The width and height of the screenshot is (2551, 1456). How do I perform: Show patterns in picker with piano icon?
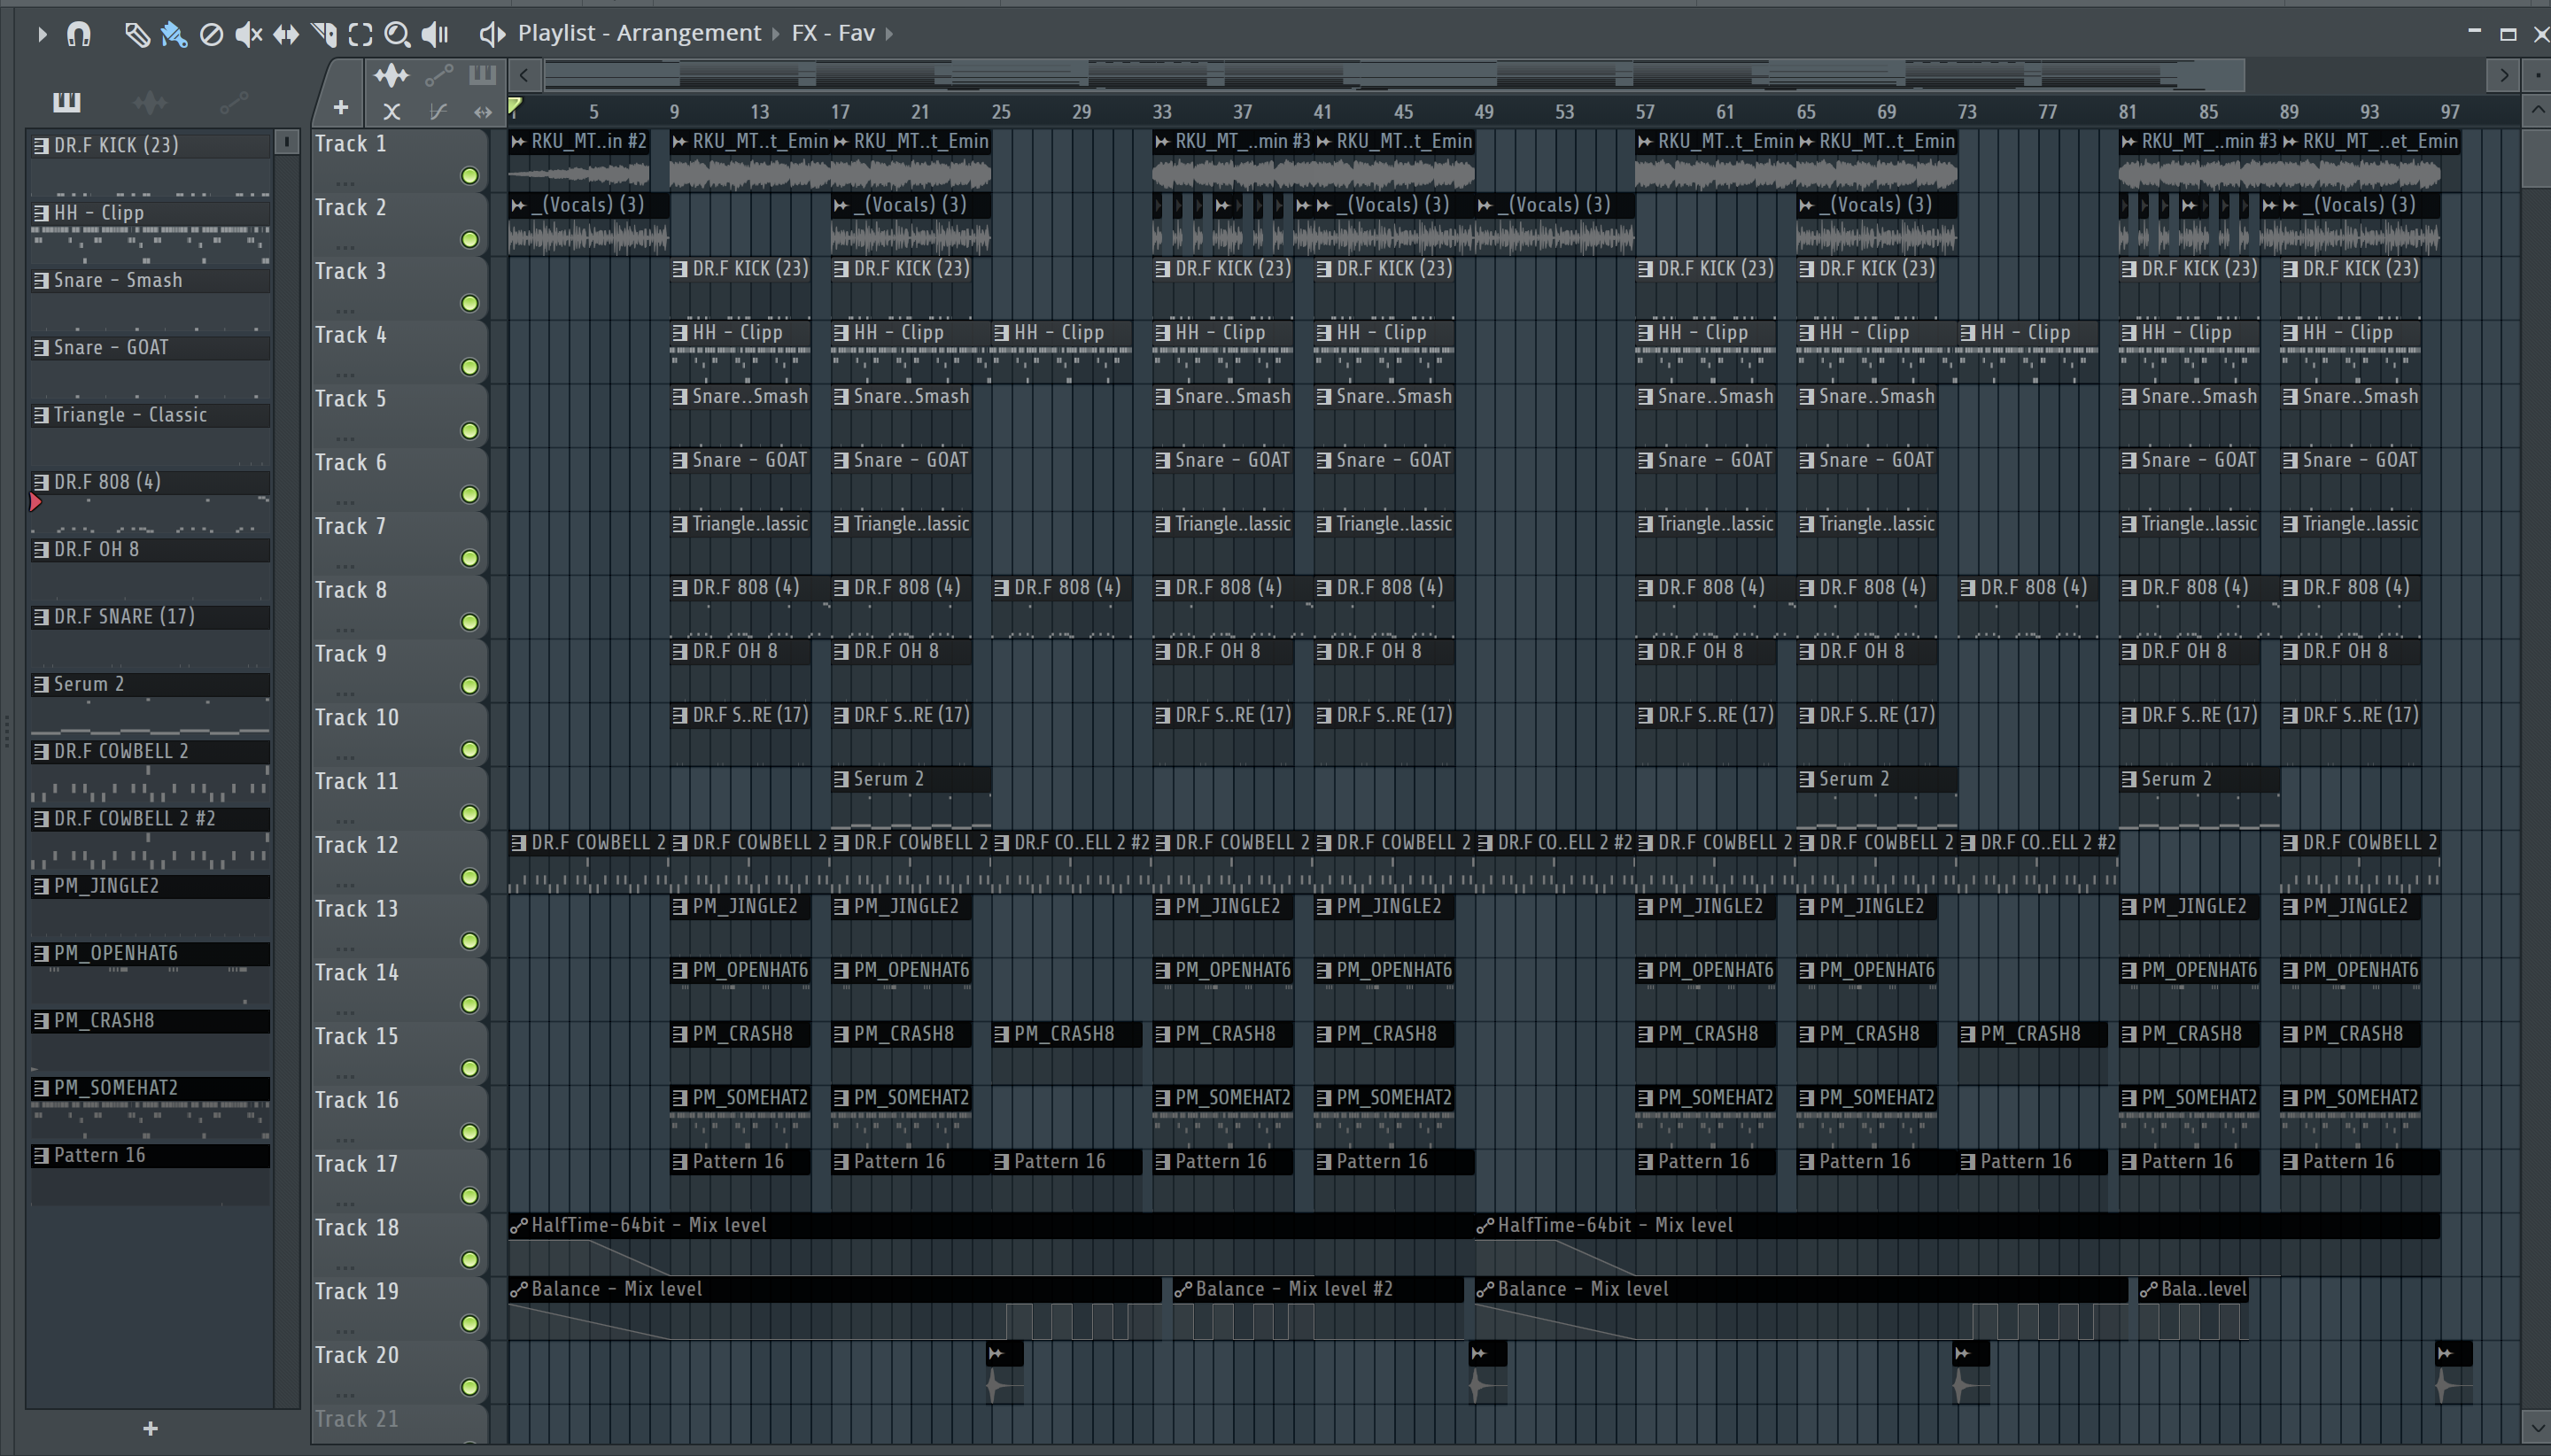[x=67, y=101]
